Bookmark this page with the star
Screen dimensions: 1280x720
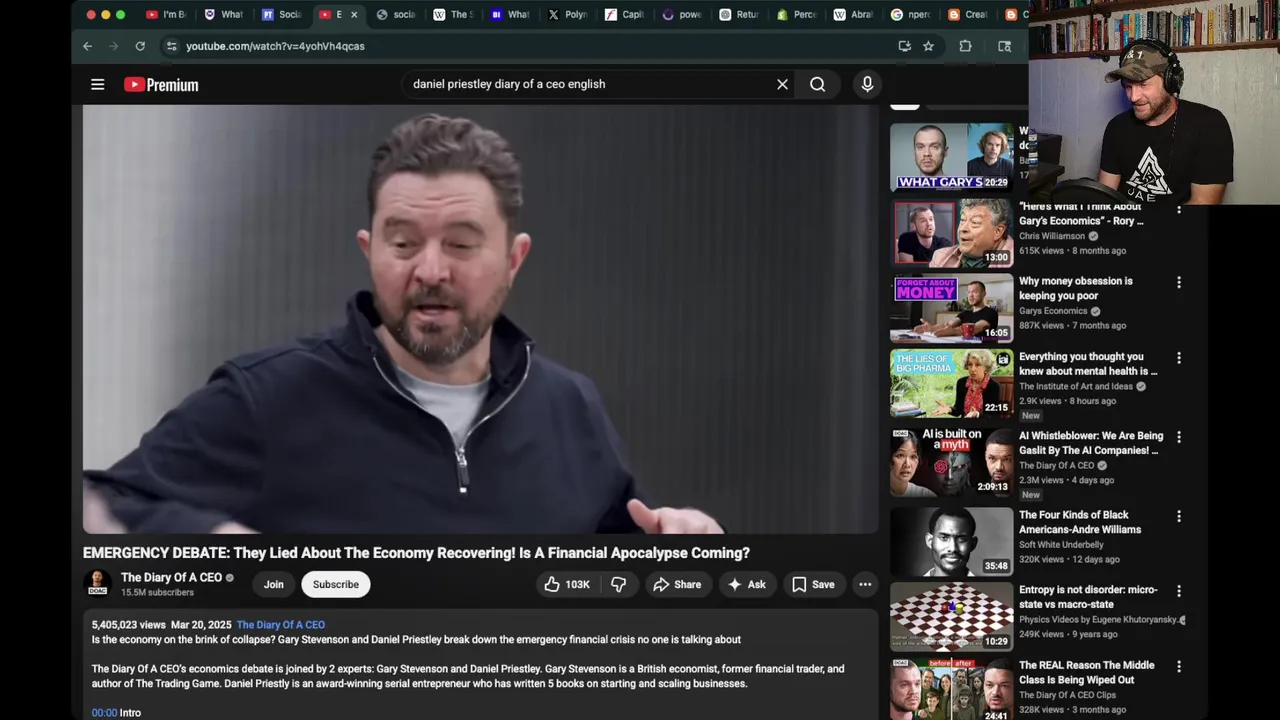click(928, 46)
